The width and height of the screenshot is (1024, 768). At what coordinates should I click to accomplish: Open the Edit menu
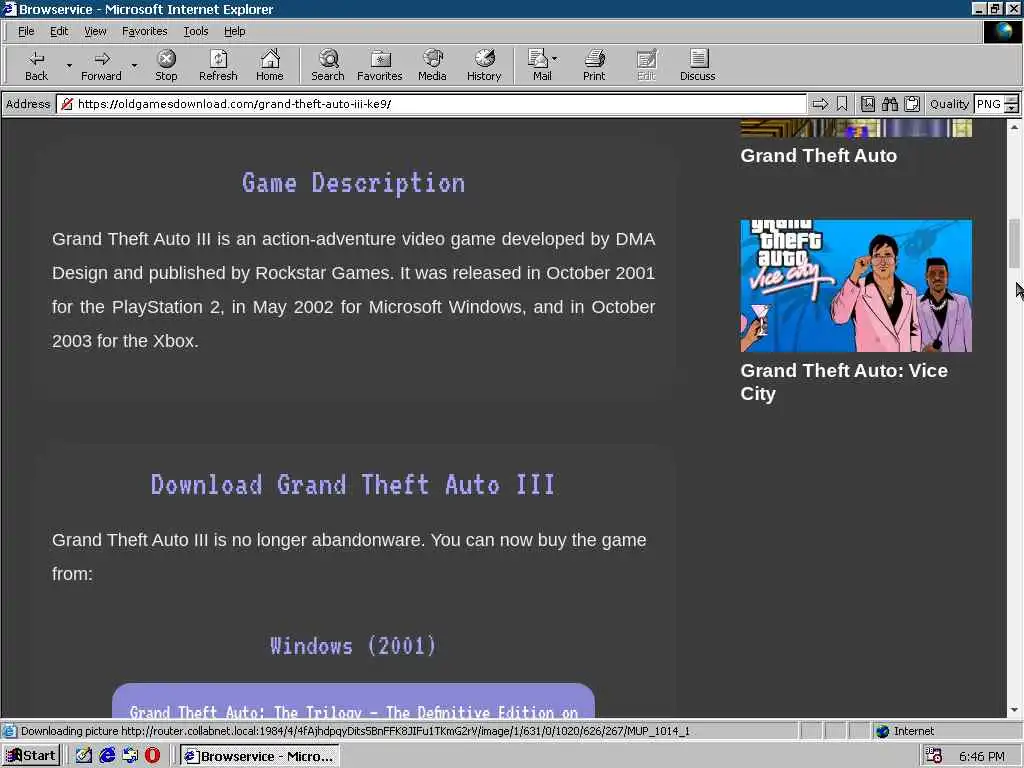(59, 31)
